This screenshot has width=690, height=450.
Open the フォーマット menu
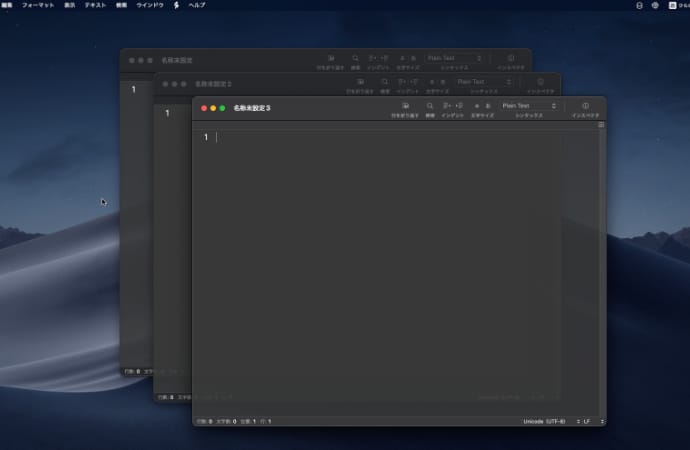pos(38,5)
